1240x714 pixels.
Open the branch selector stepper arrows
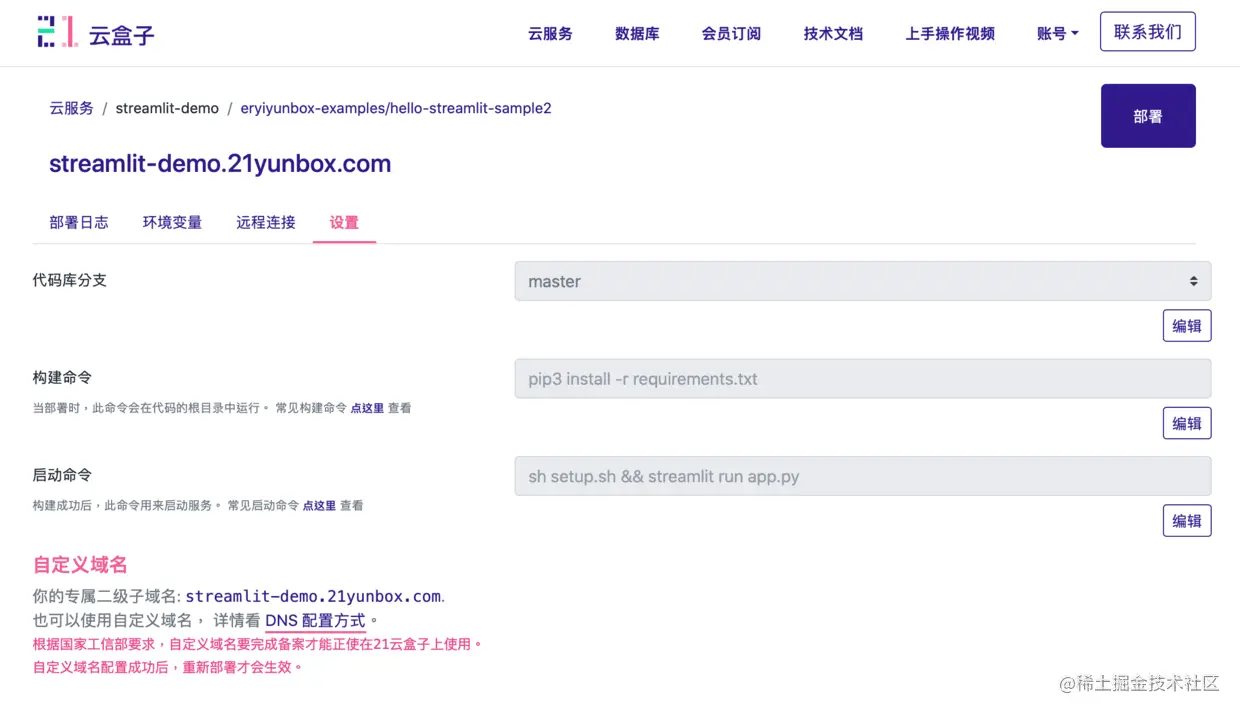[x=1192, y=281]
